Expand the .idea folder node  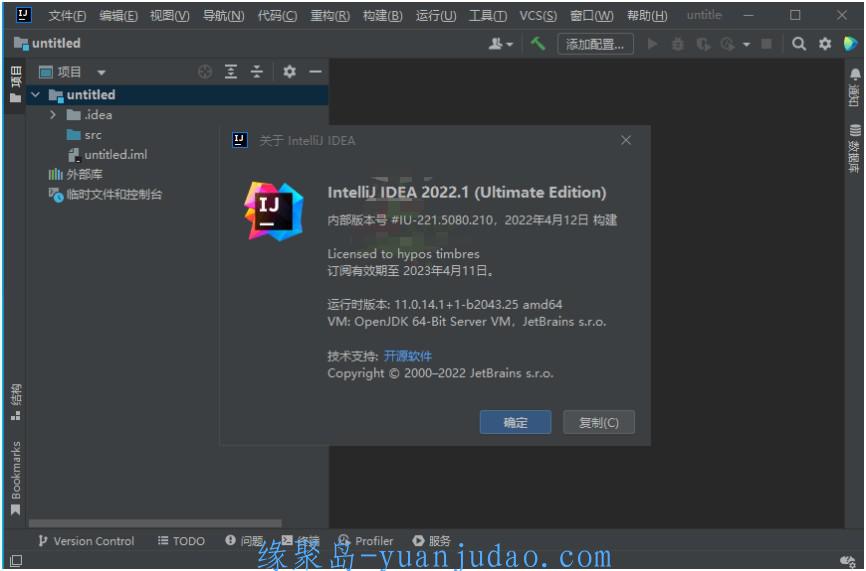53,115
